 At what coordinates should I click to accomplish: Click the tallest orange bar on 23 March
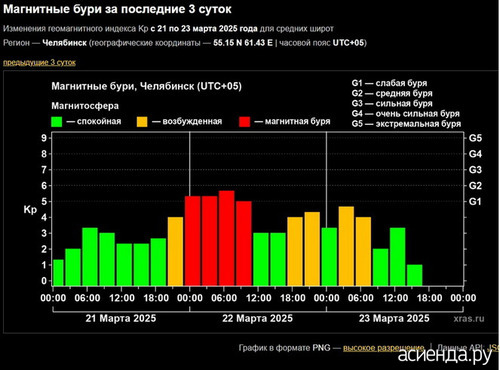(346, 246)
